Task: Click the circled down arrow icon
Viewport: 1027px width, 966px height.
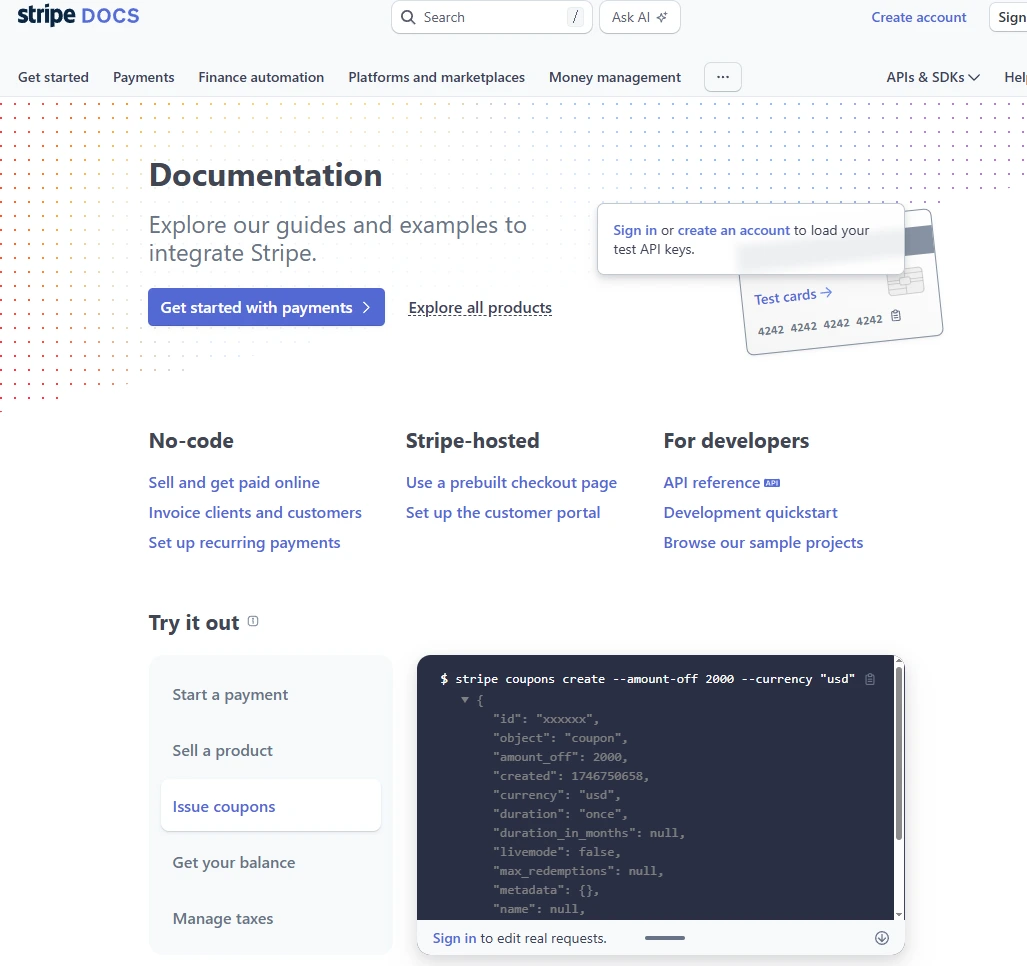Action: (882, 938)
